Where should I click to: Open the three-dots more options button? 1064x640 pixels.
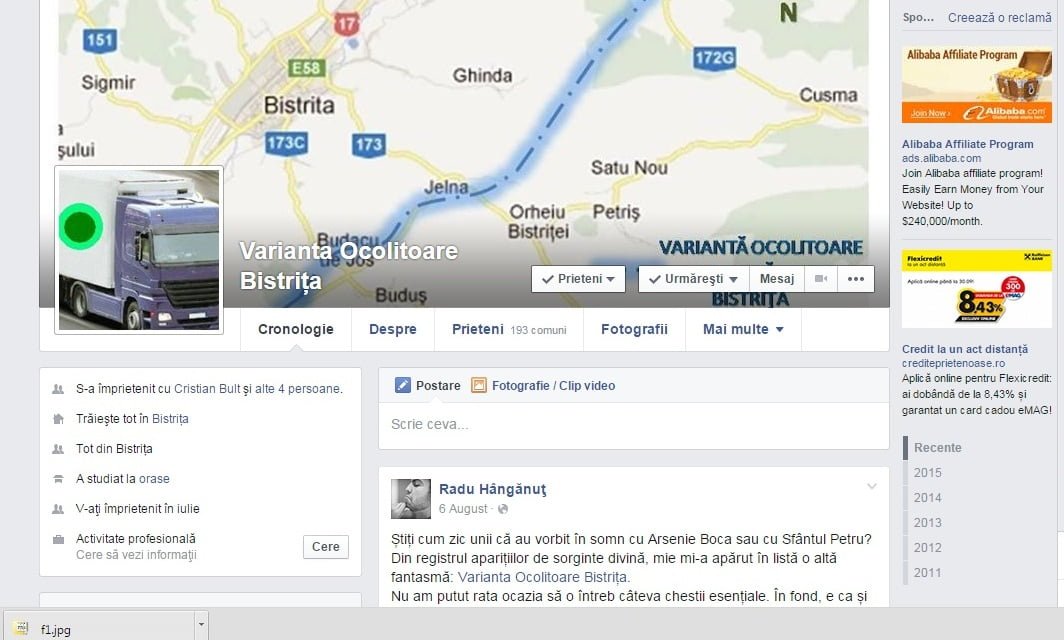click(x=856, y=279)
